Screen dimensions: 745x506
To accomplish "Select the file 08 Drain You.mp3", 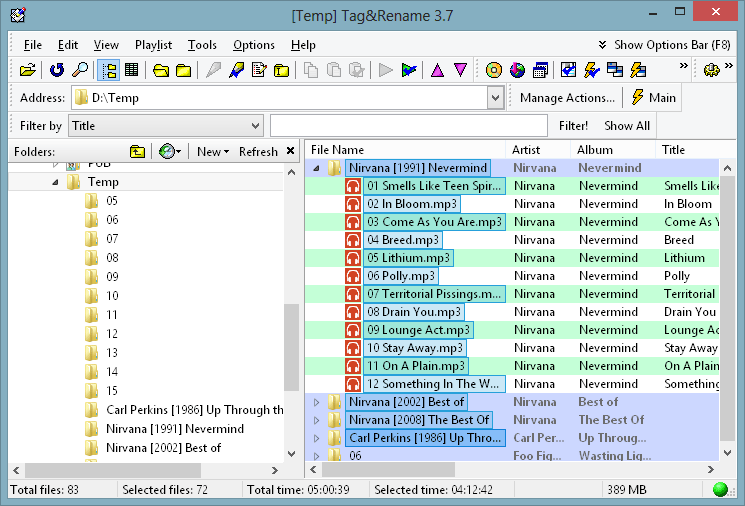I will [414, 312].
